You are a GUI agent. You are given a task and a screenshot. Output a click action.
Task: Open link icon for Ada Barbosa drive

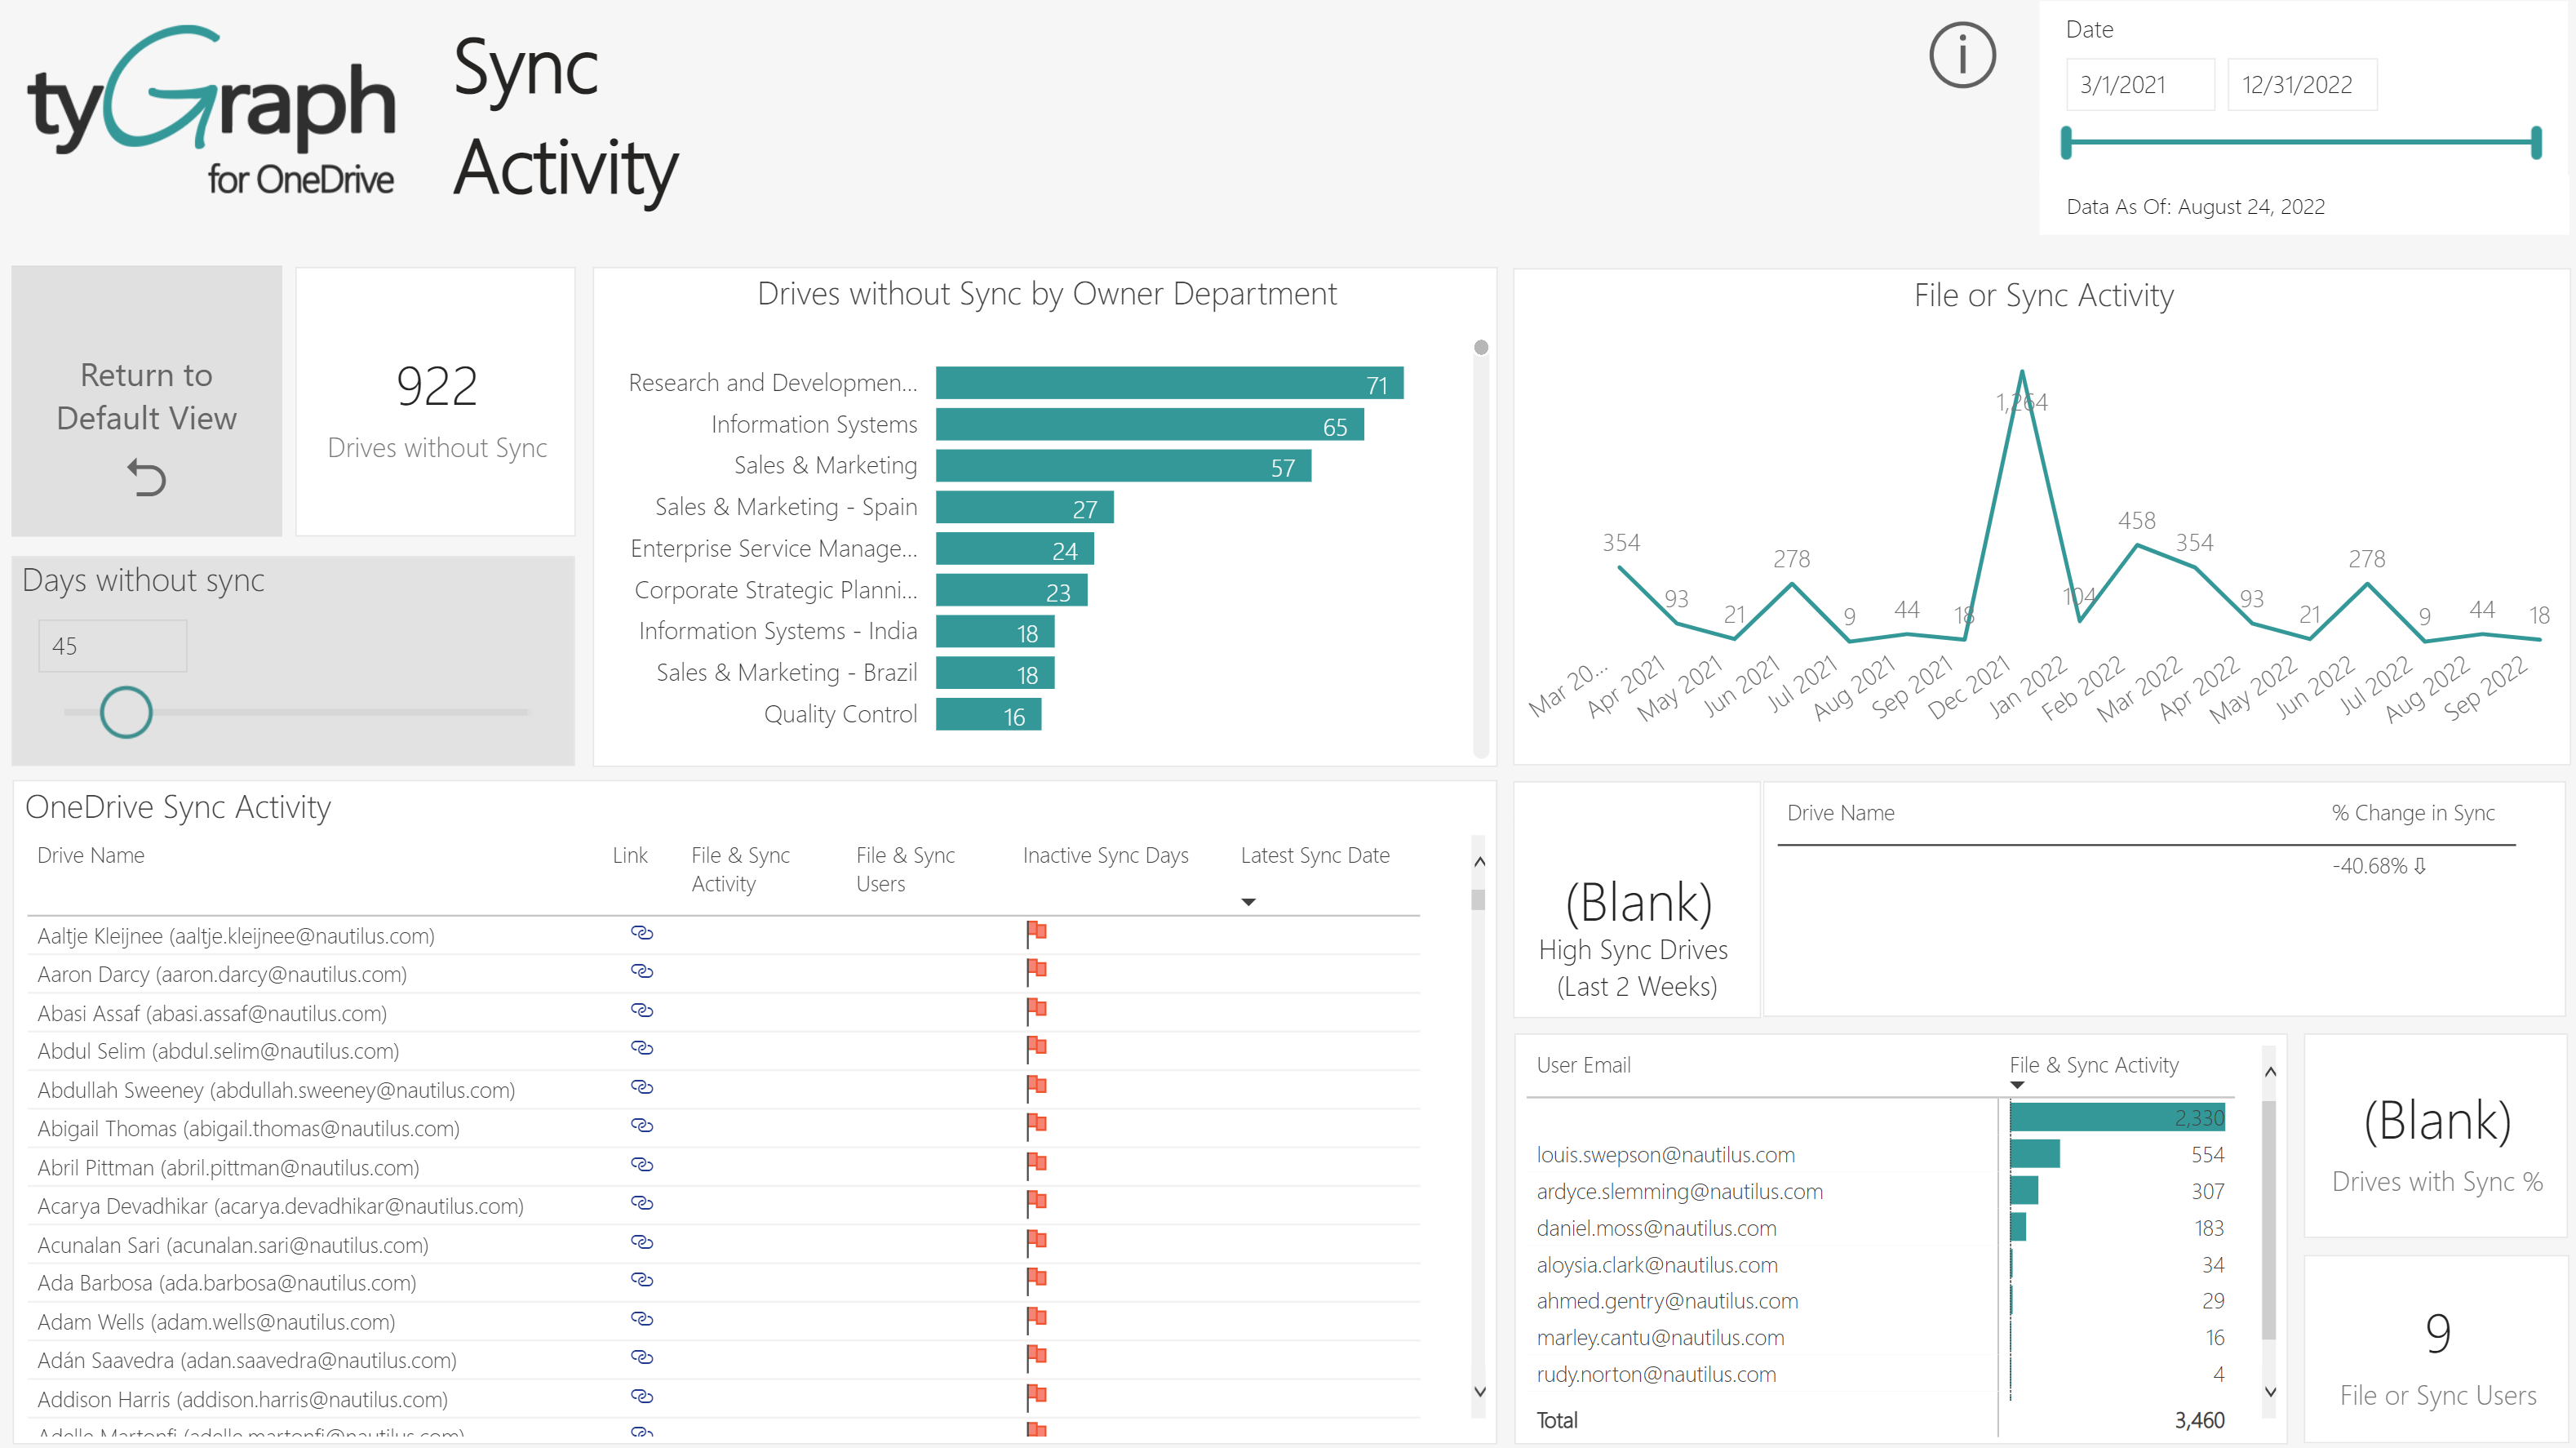[x=642, y=1280]
